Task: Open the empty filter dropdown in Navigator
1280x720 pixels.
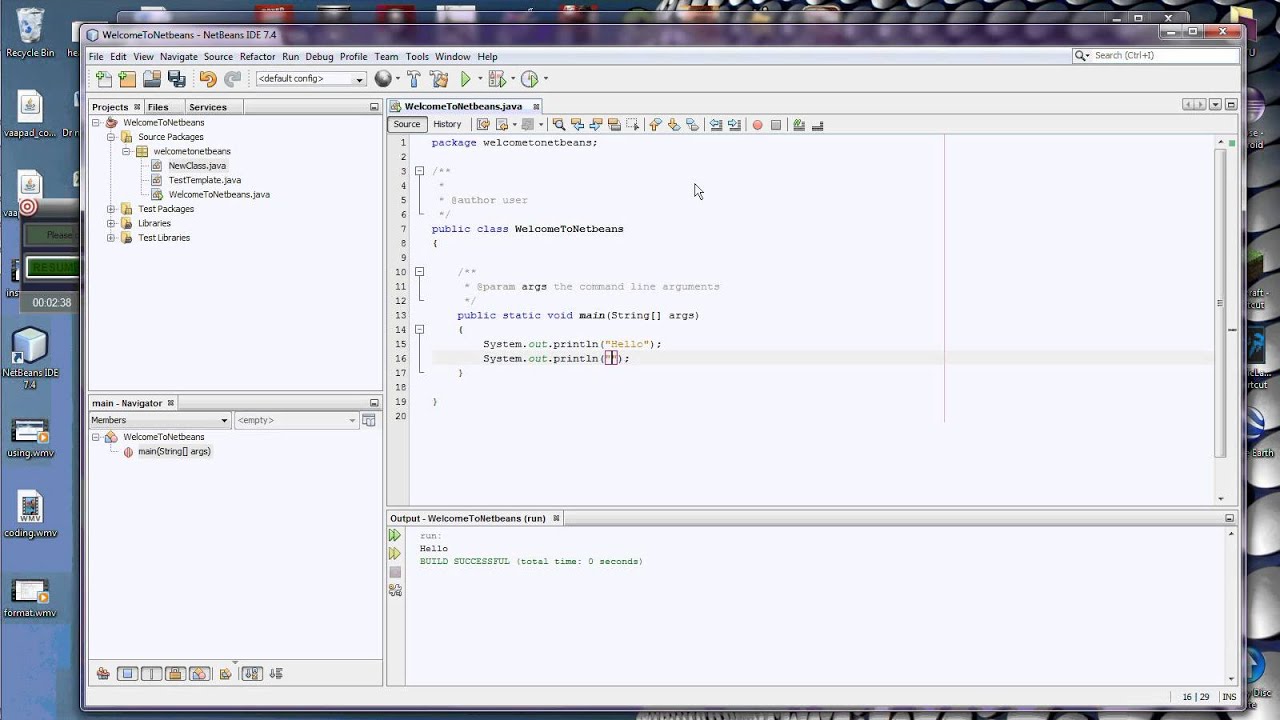Action: pyautogui.click(x=296, y=420)
